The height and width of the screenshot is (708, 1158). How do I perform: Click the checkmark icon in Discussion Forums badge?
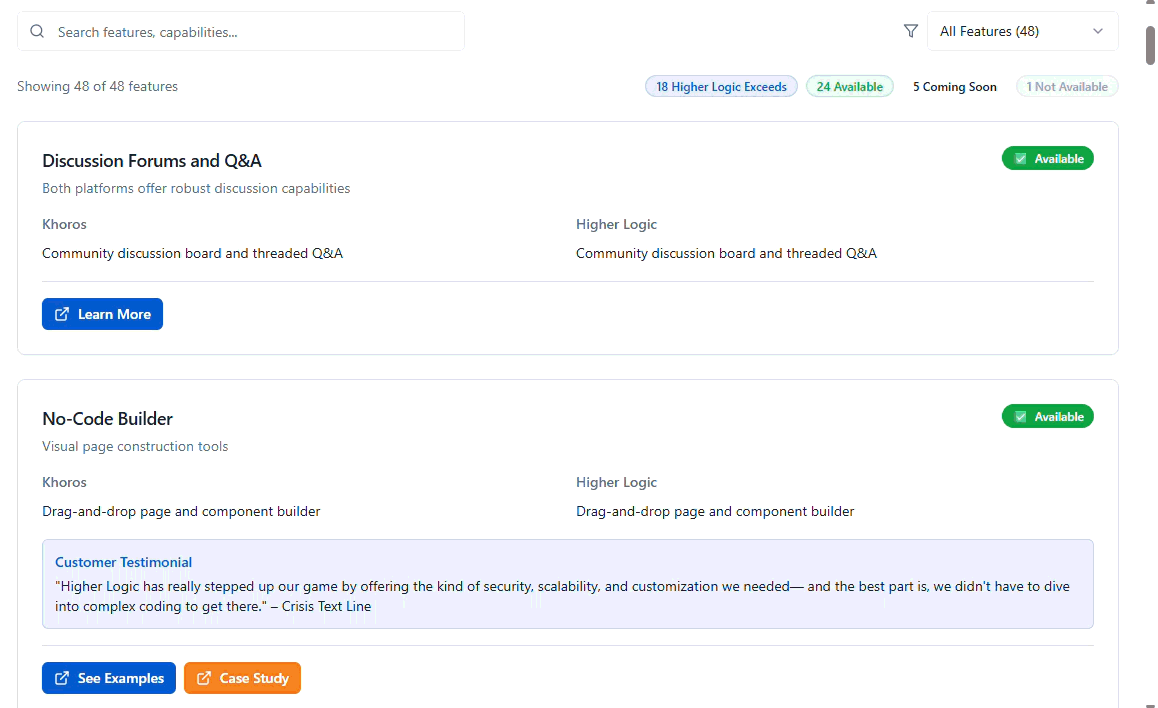[x=1020, y=159]
